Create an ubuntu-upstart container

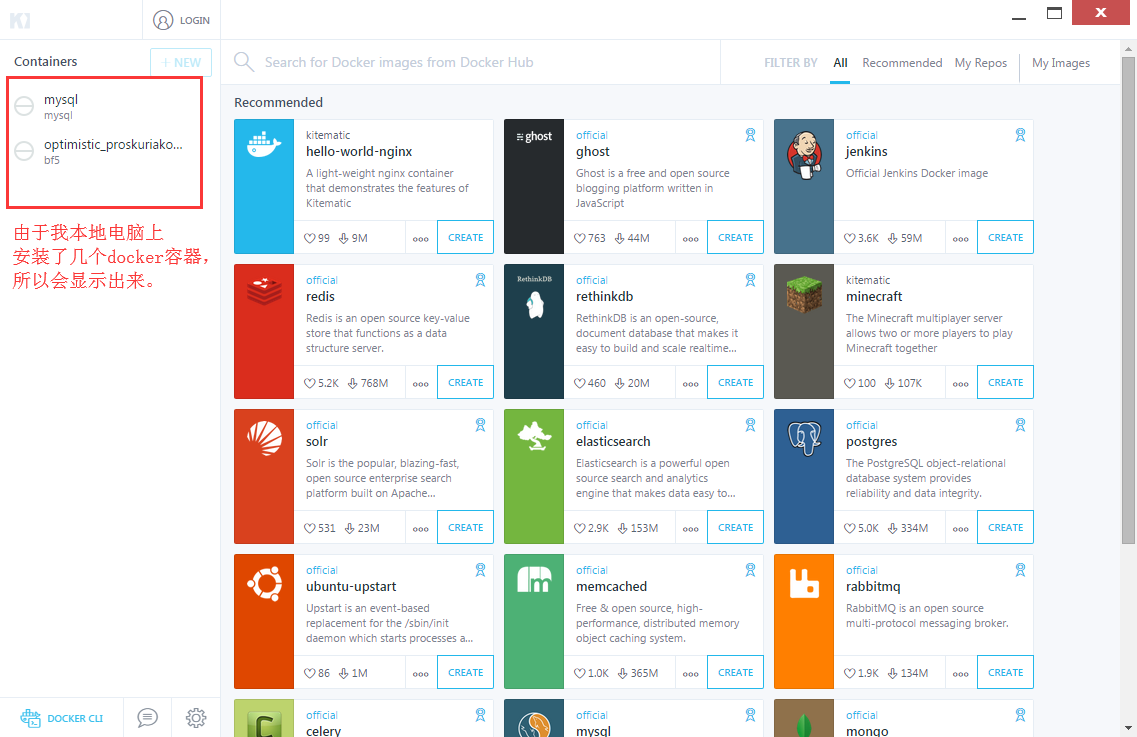pos(466,672)
